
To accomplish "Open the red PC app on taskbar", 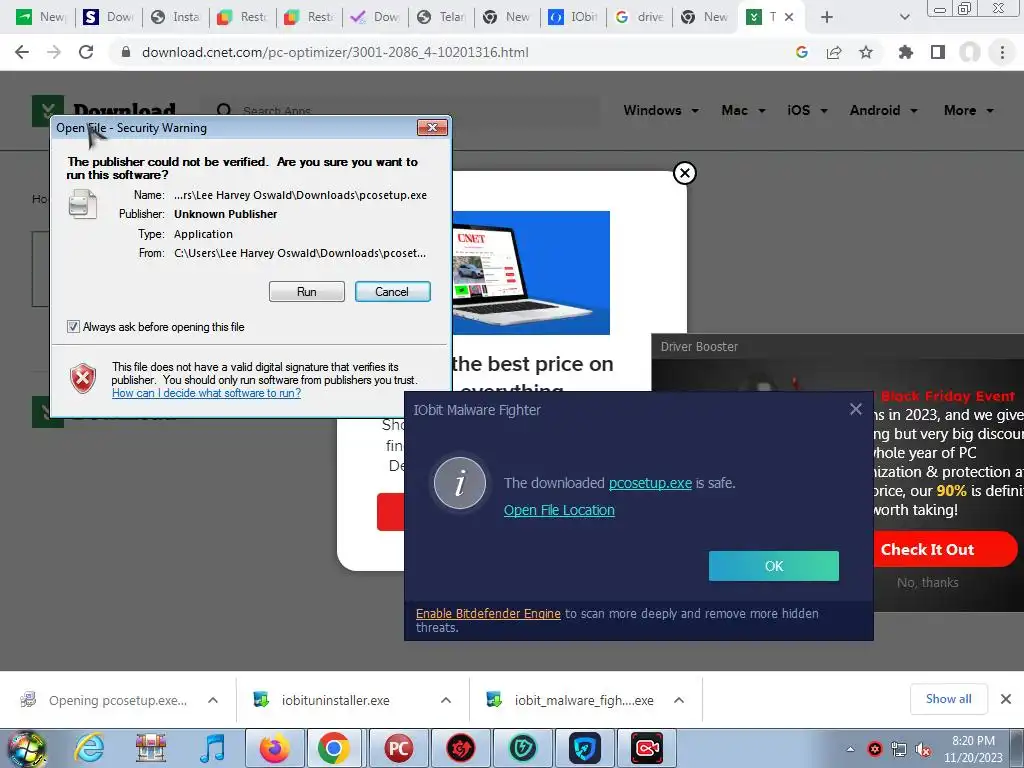I will click(398, 748).
